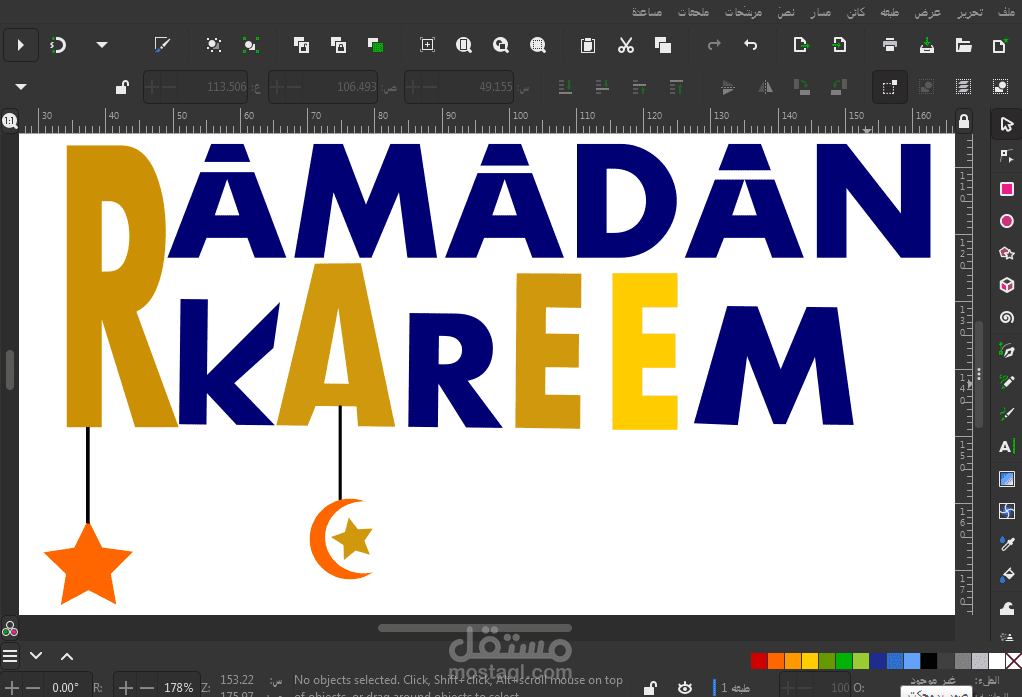Click palette chevron down arrow

(36, 656)
